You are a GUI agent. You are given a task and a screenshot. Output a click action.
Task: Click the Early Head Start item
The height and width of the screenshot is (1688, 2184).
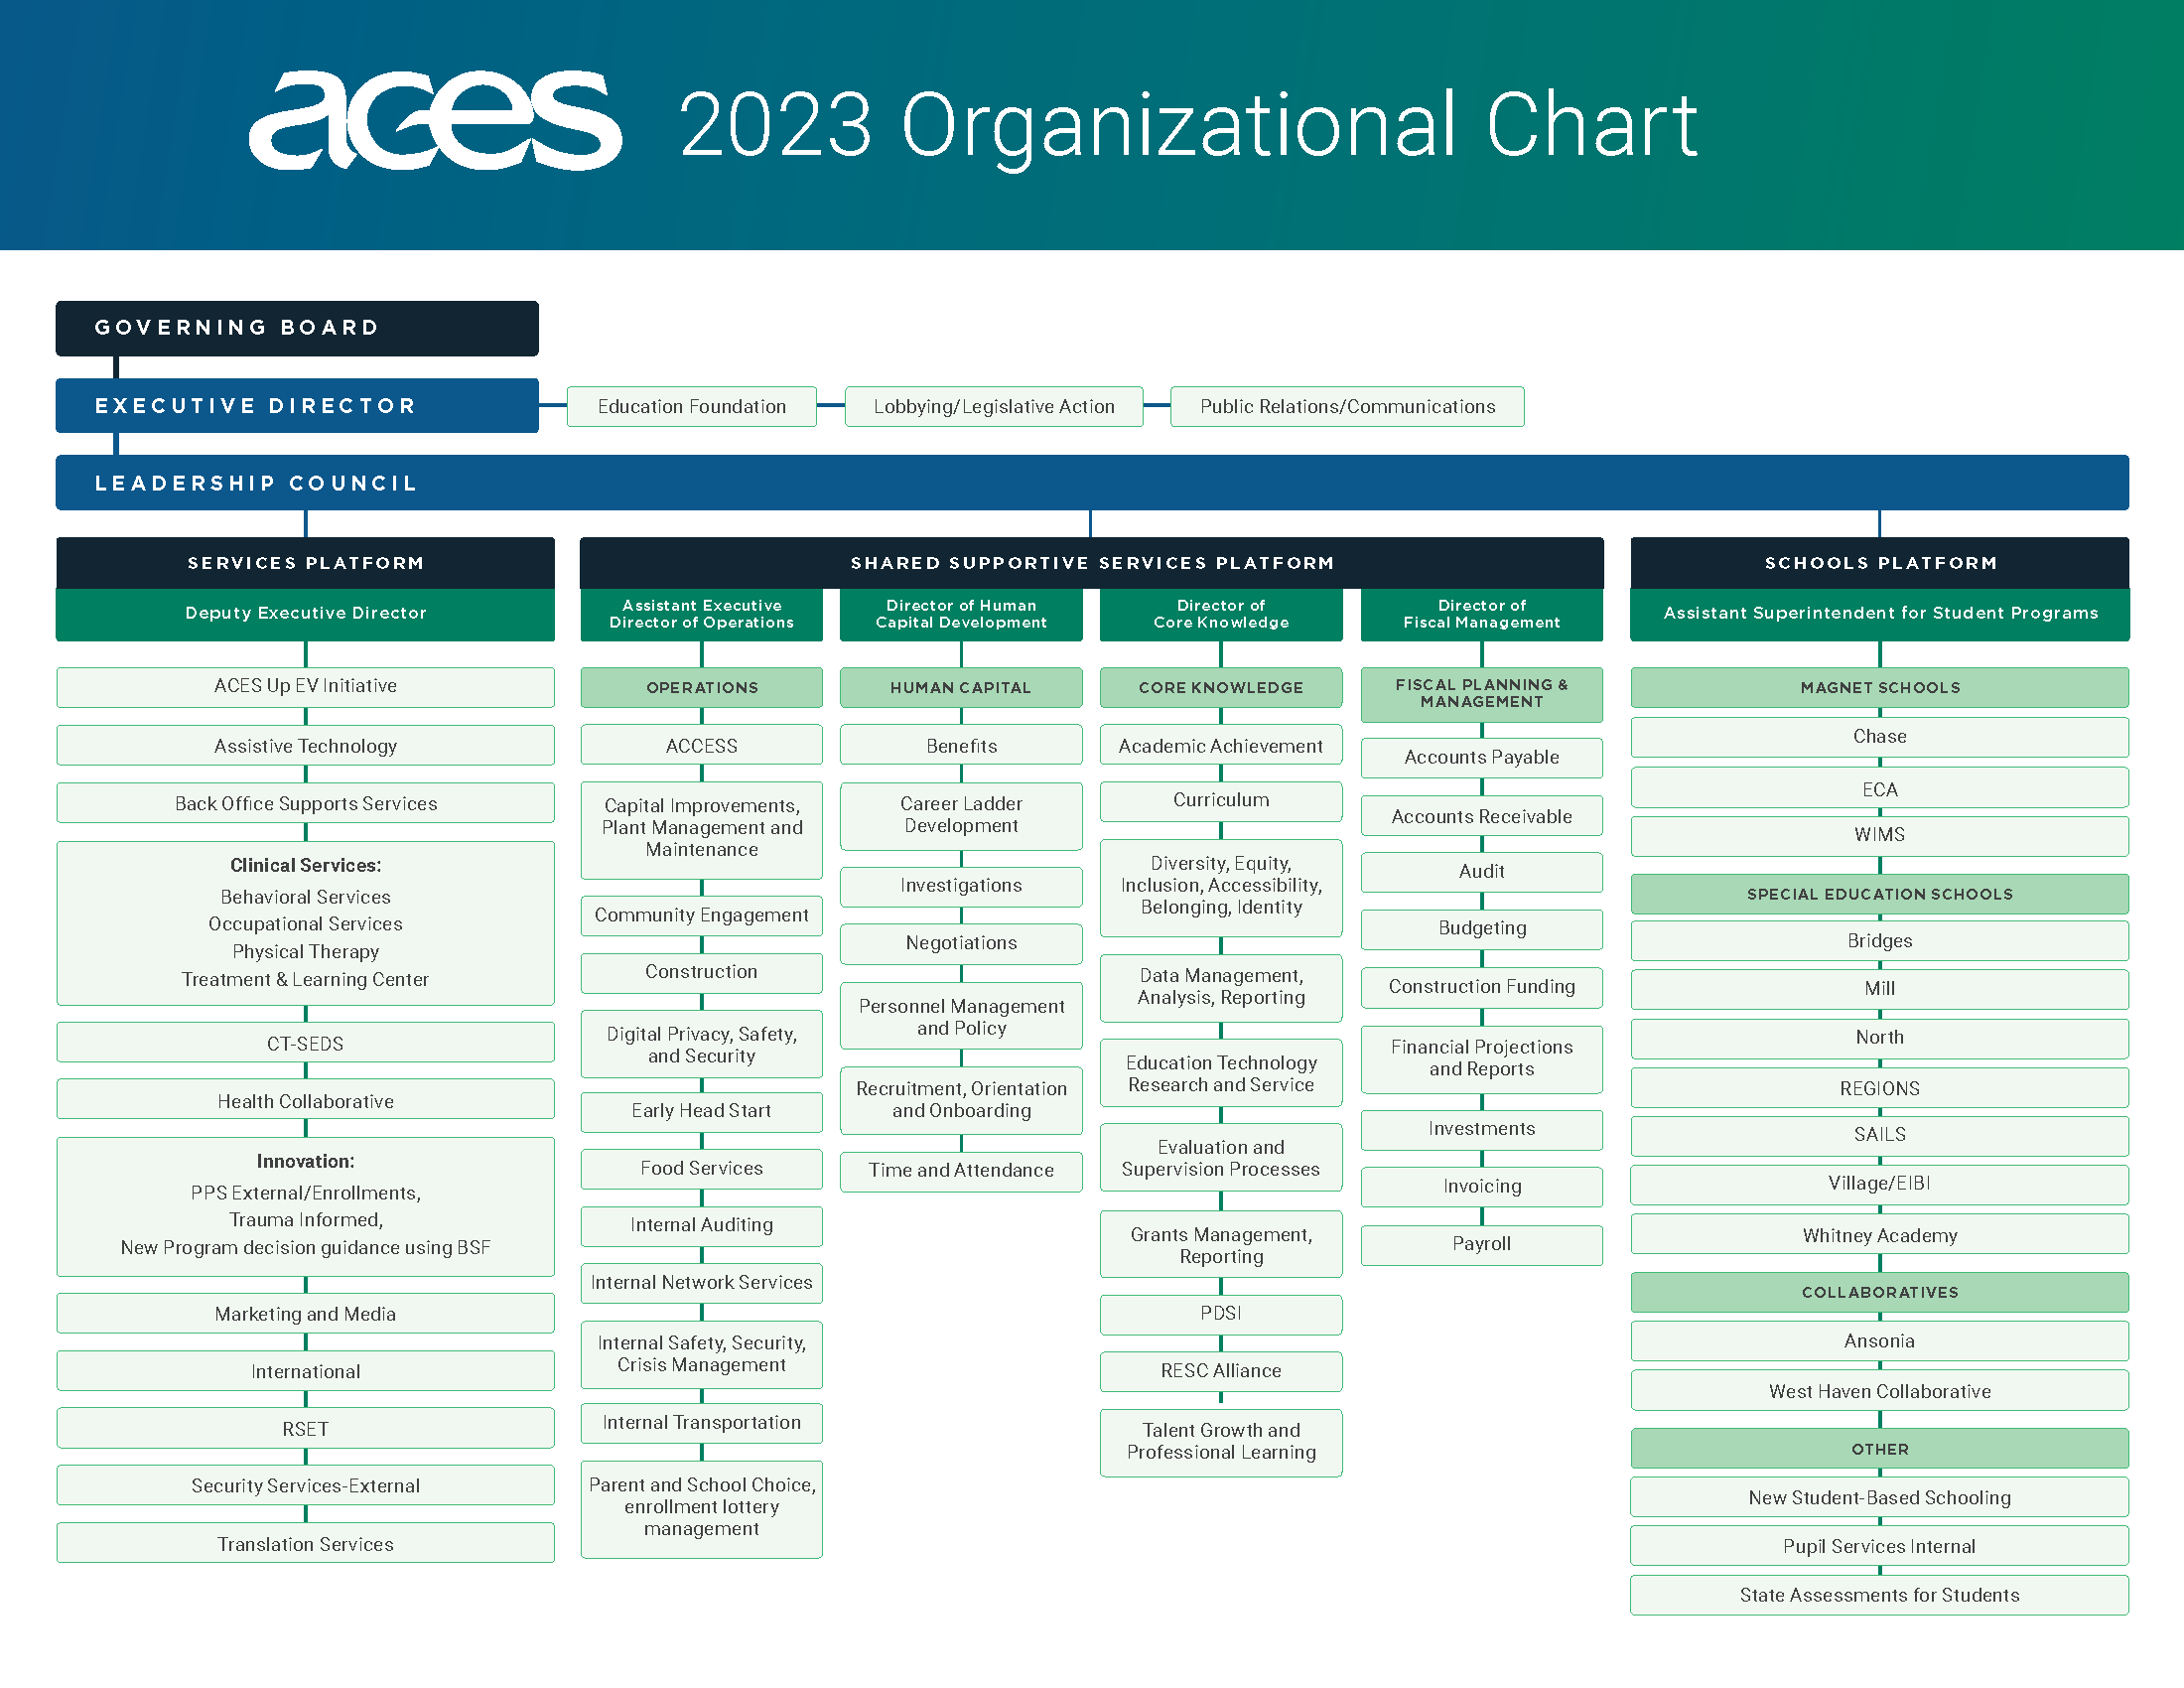[x=701, y=1111]
